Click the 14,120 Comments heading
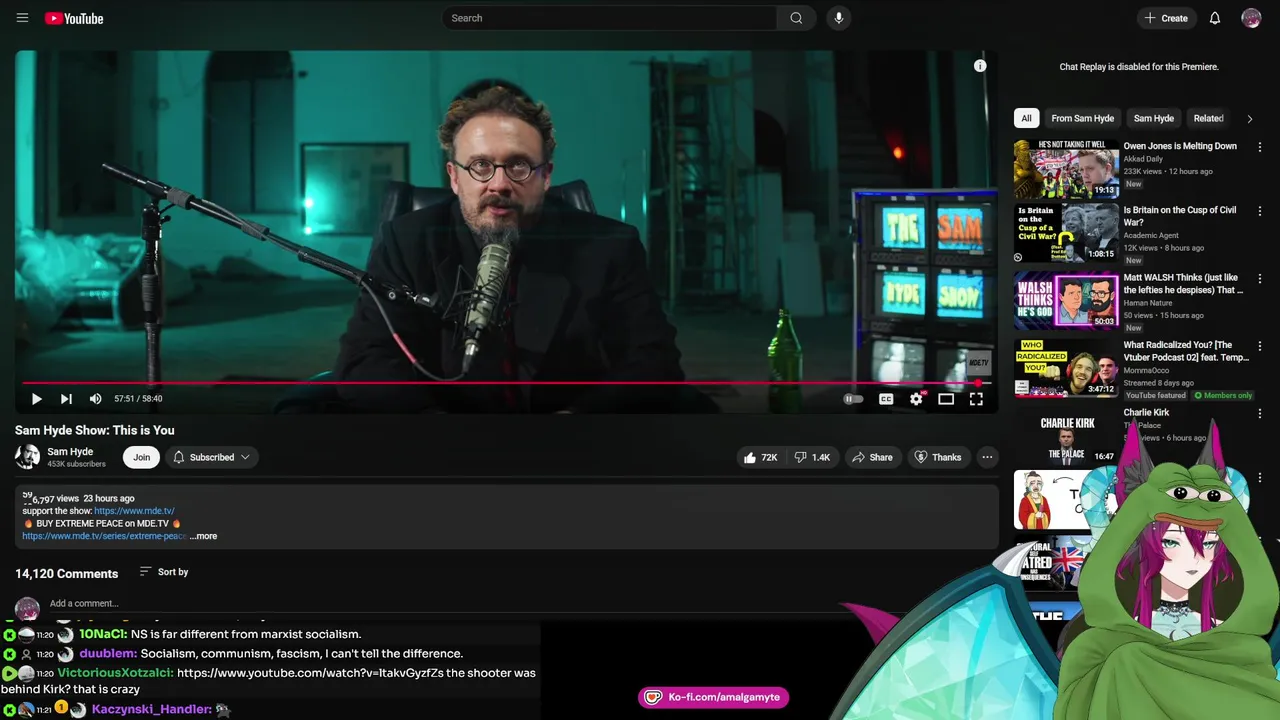This screenshot has width=1280, height=720. (x=66, y=574)
